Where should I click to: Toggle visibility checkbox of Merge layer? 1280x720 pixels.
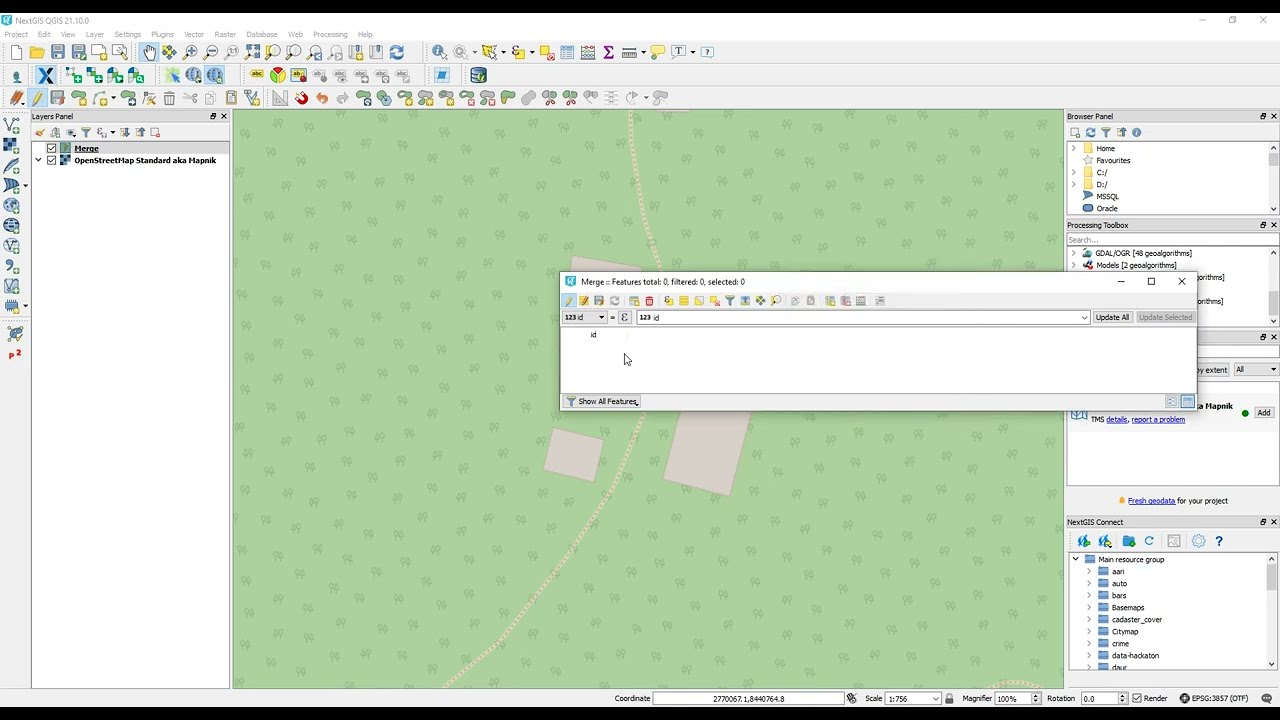[52, 148]
